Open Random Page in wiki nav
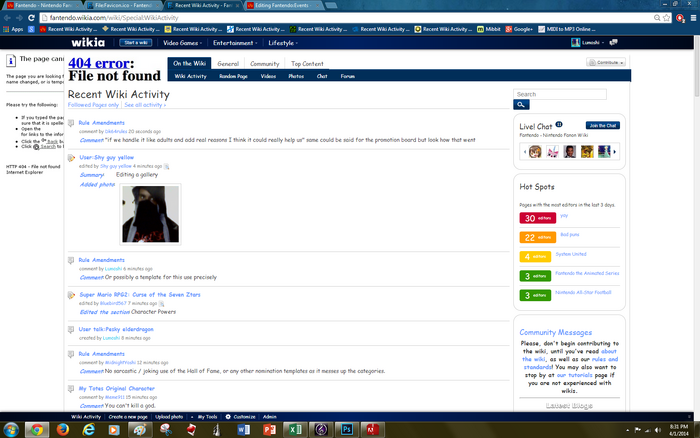The image size is (700, 438). pyautogui.click(x=233, y=76)
